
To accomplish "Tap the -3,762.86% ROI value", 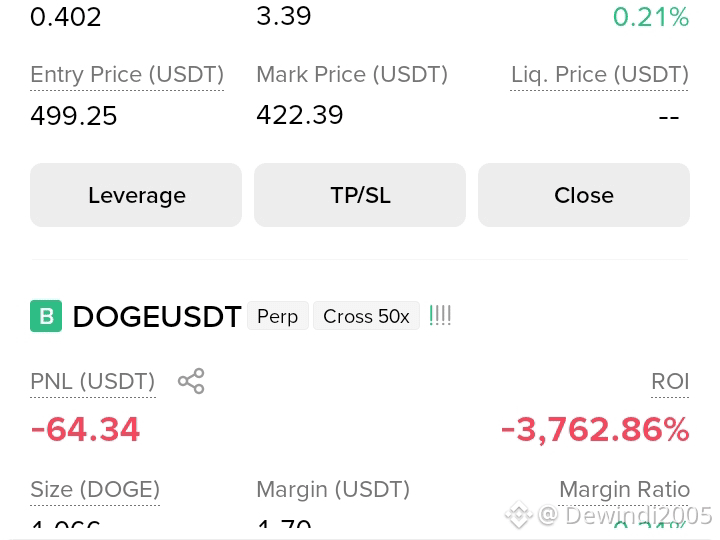I will click(x=595, y=430).
